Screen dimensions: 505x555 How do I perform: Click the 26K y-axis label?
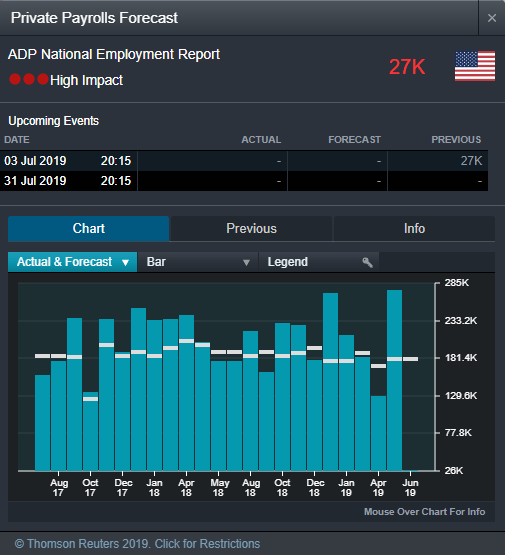[454, 471]
